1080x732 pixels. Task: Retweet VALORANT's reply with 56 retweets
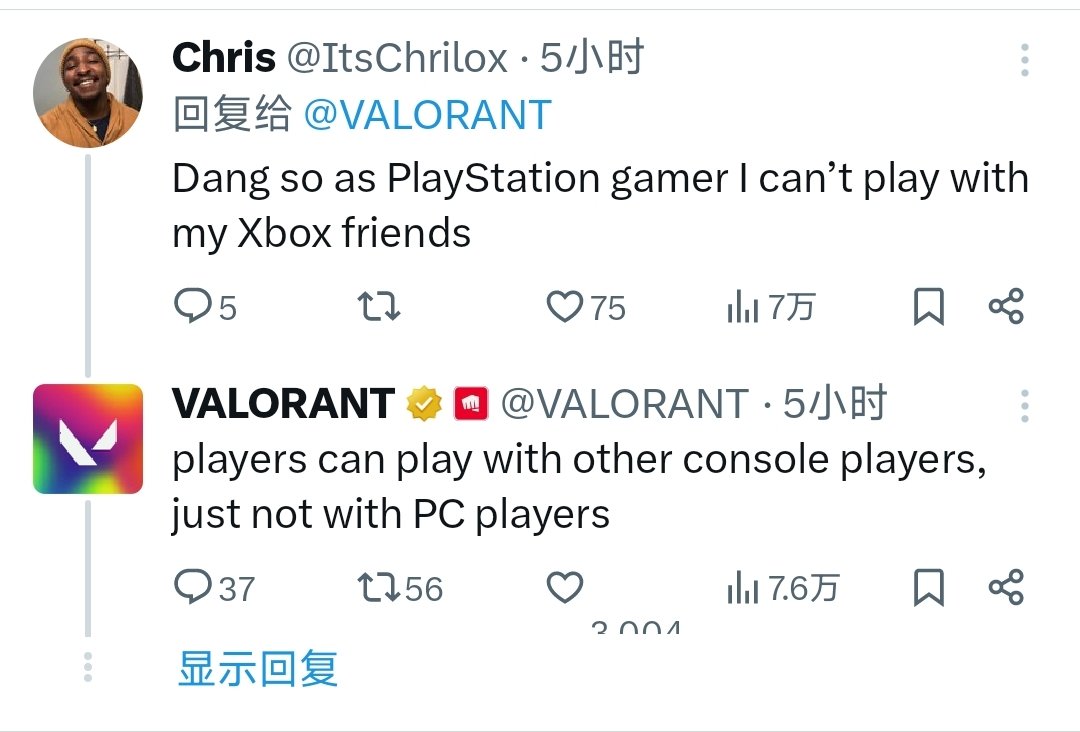tap(379, 587)
